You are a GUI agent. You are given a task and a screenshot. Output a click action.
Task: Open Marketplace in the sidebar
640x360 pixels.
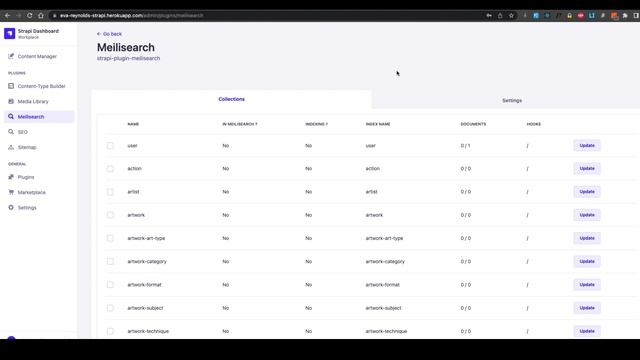click(x=27, y=192)
